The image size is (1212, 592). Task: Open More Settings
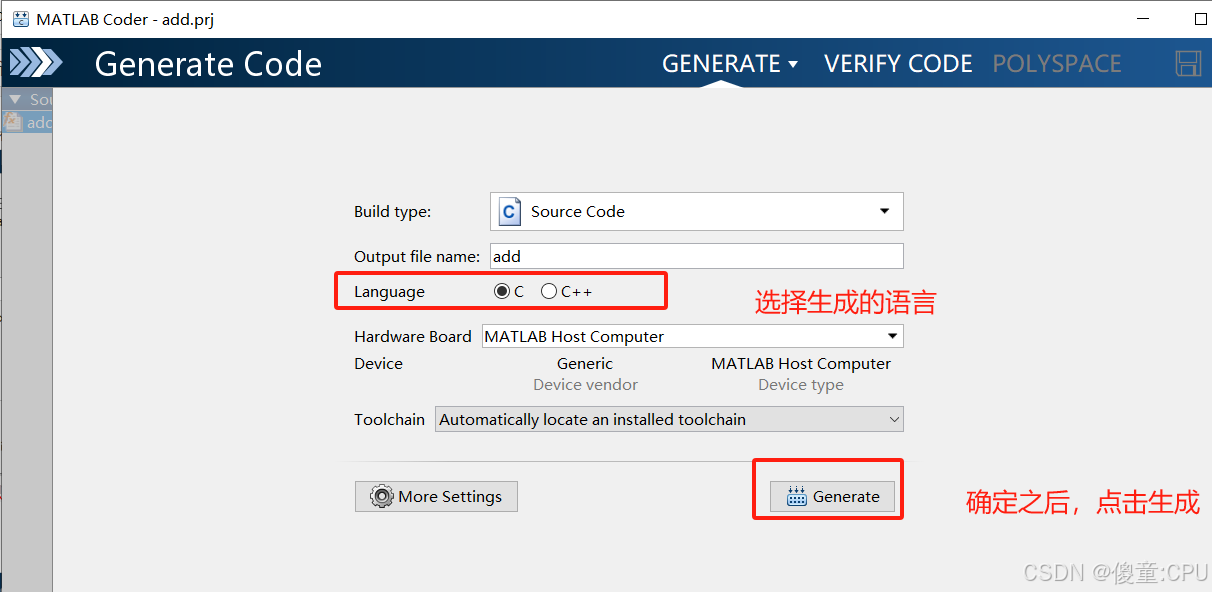point(436,497)
